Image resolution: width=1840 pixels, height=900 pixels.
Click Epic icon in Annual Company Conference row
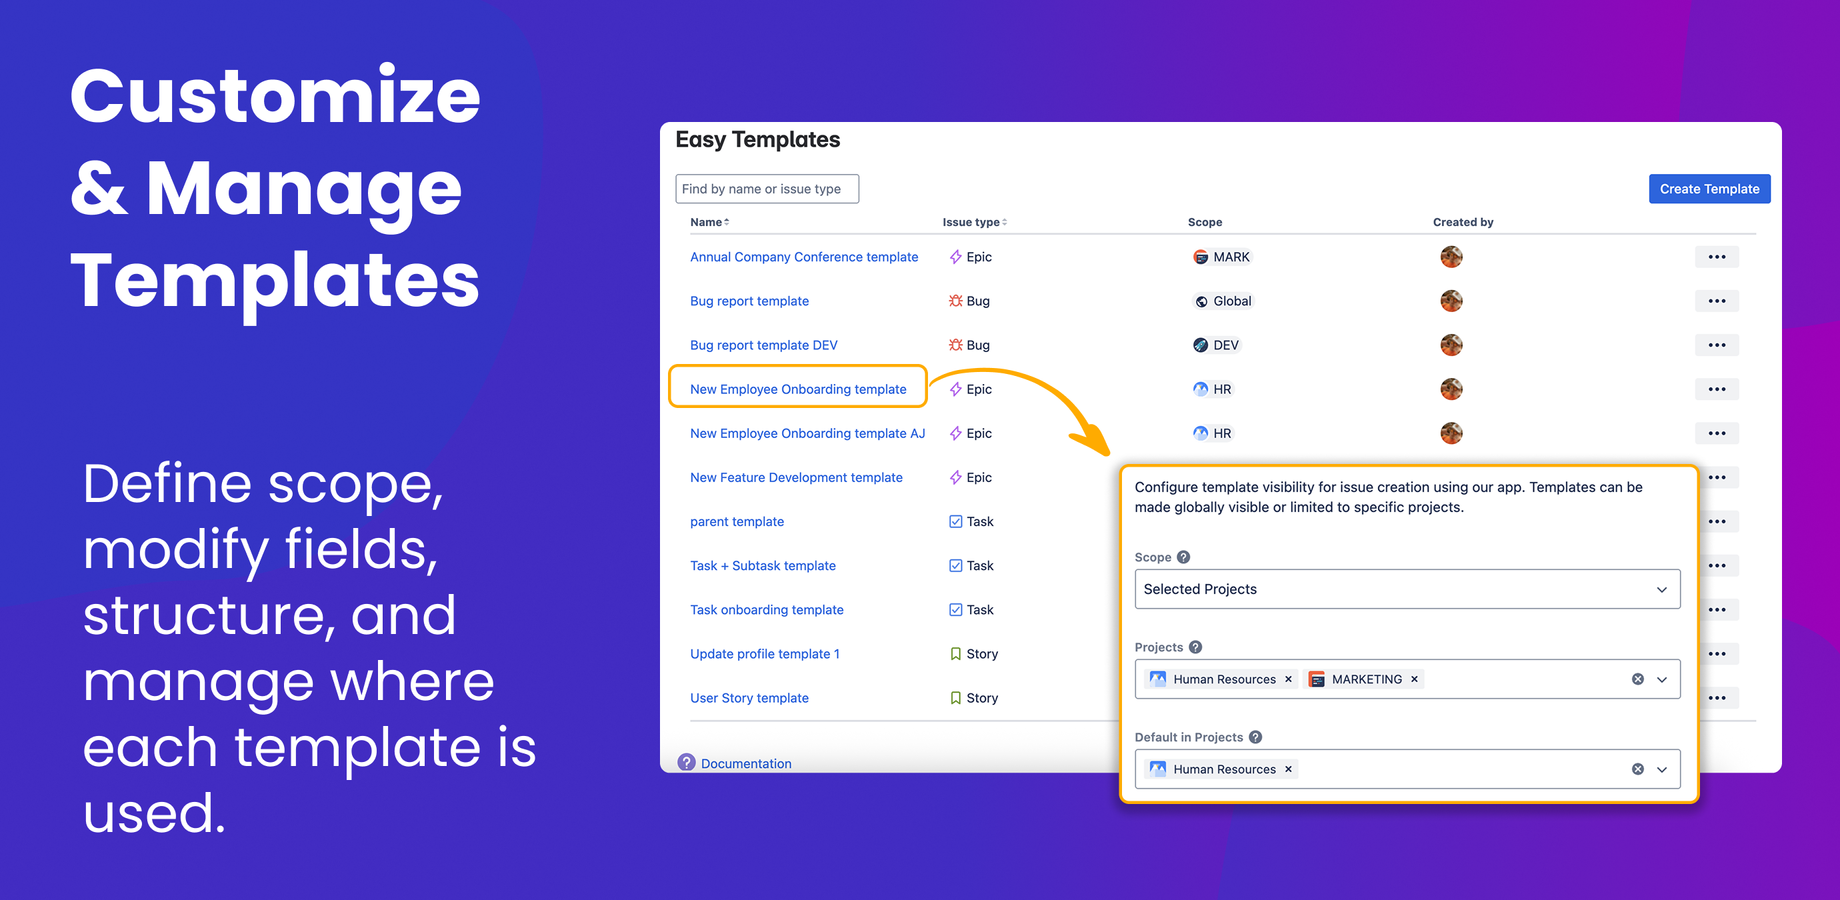[x=956, y=257]
